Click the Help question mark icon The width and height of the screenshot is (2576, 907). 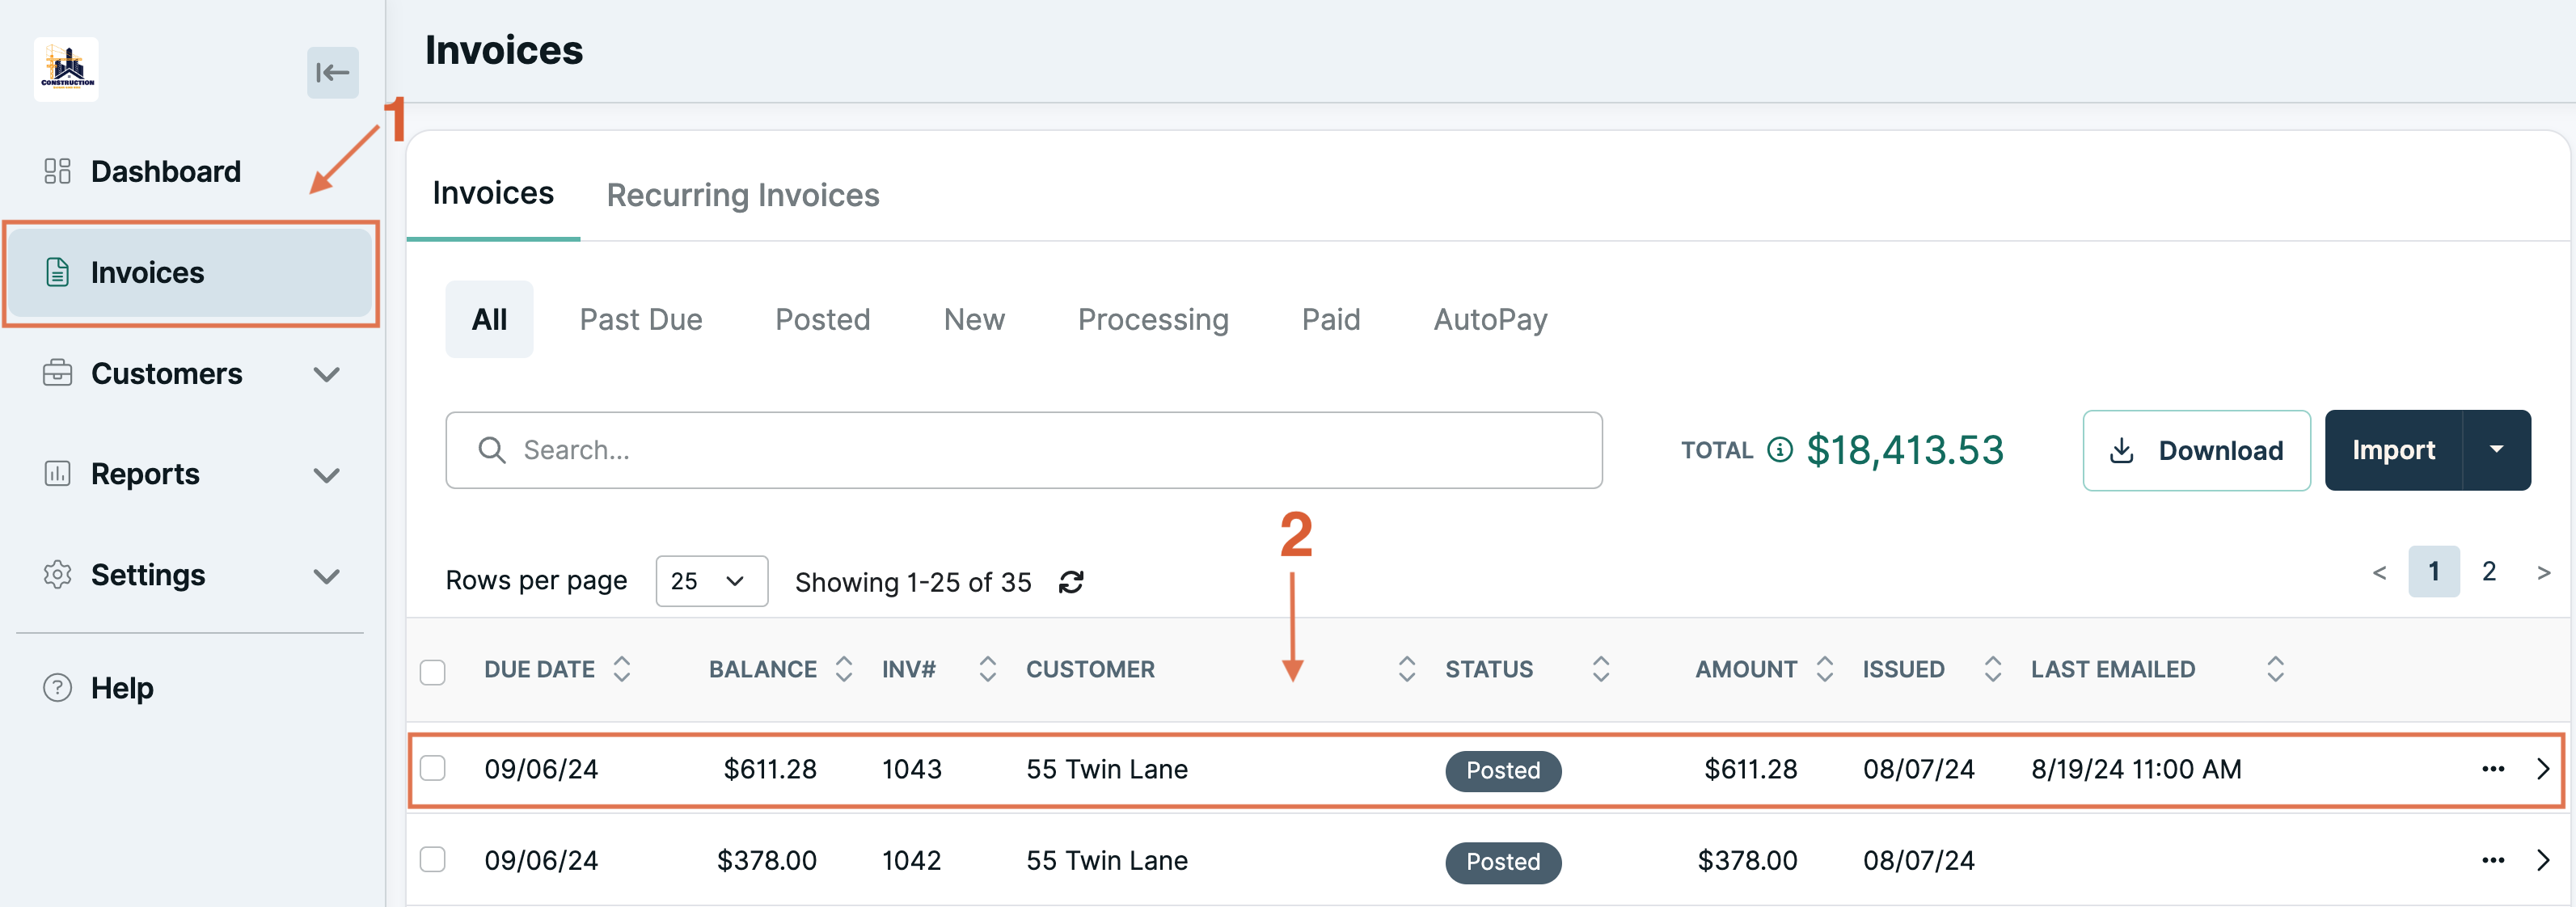pyautogui.click(x=57, y=688)
